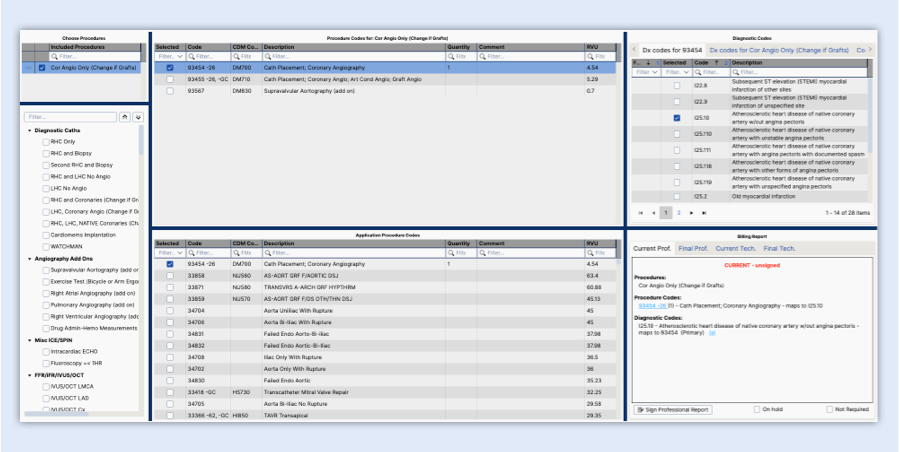
Task: Click Sign Professional Report button
Action: click(x=673, y=409)
